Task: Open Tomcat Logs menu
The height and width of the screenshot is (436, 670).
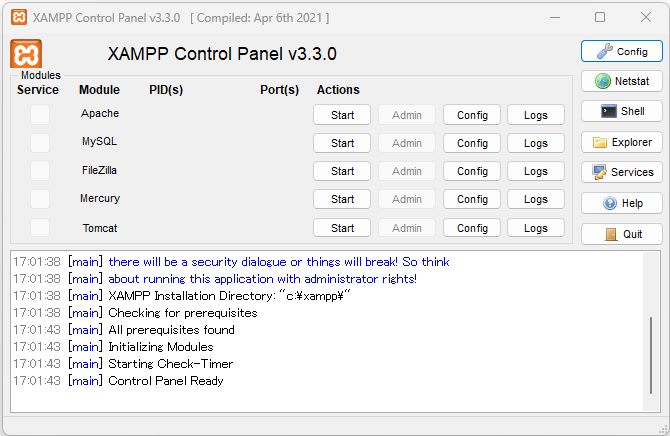Action: pyautogui.click(x=536, y=228)
